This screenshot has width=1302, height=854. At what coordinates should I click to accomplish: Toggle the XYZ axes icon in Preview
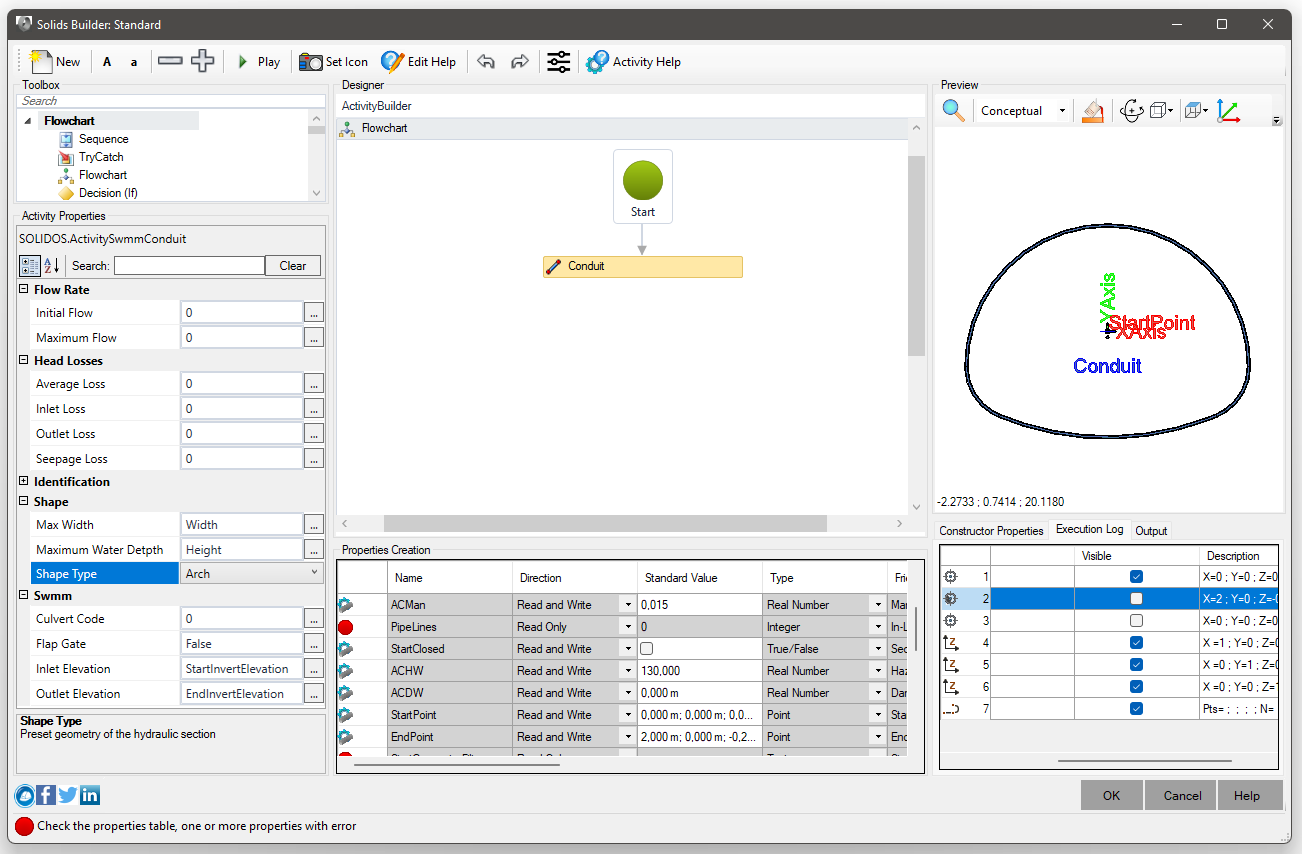(1228, 111)
